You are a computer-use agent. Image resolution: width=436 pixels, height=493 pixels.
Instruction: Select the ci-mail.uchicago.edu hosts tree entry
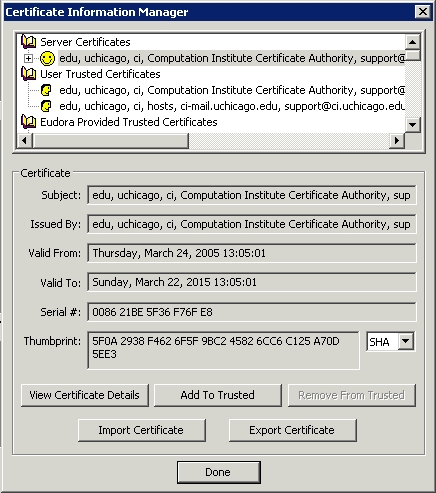[232, 106]
